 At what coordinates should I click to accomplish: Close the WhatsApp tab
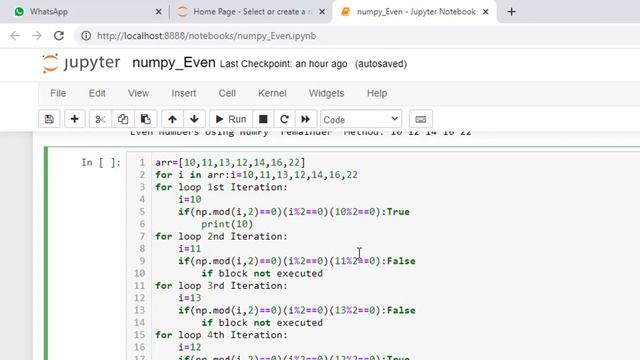[159, 12]
